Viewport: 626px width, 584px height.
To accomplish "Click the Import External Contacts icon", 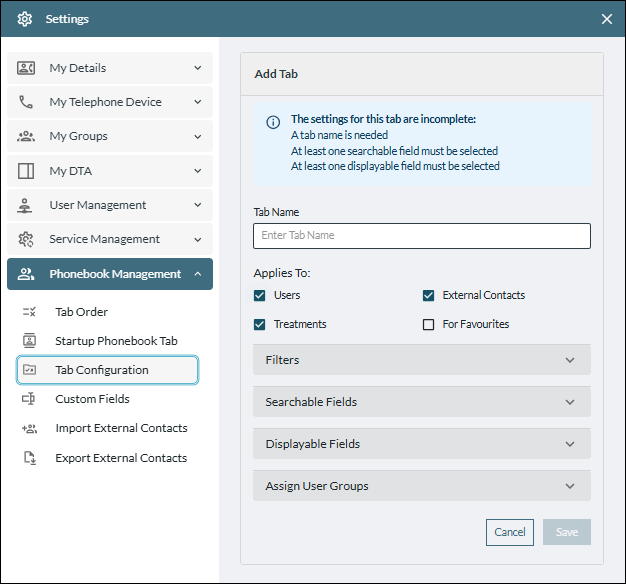I will click(x=29, y=428).
